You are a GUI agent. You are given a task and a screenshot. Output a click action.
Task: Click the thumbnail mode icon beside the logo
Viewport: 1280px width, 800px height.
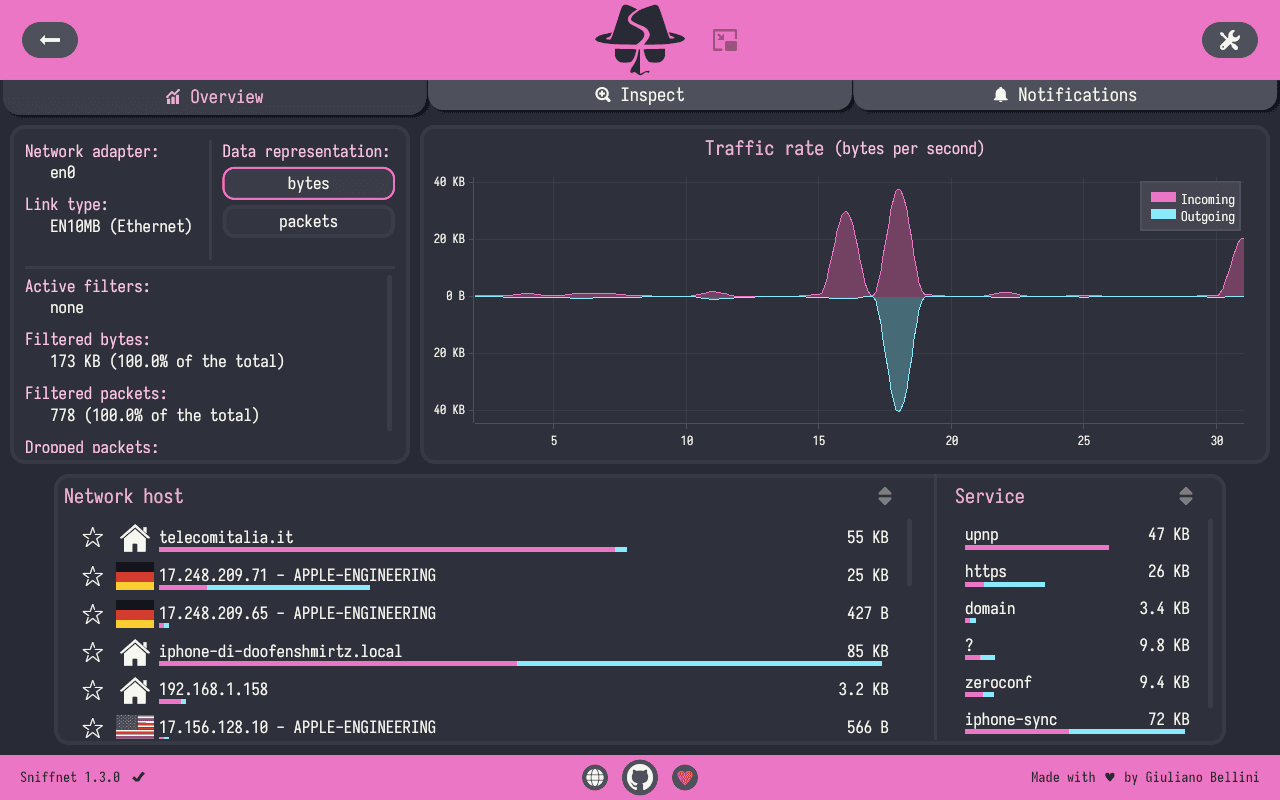click(724, 39)
